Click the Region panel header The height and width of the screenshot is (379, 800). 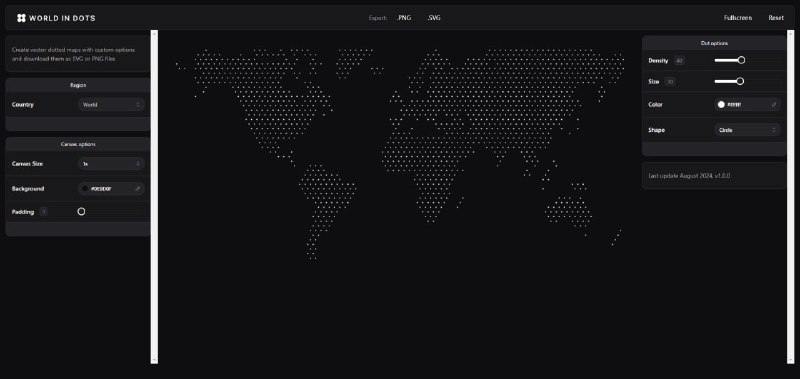[78, 85]
